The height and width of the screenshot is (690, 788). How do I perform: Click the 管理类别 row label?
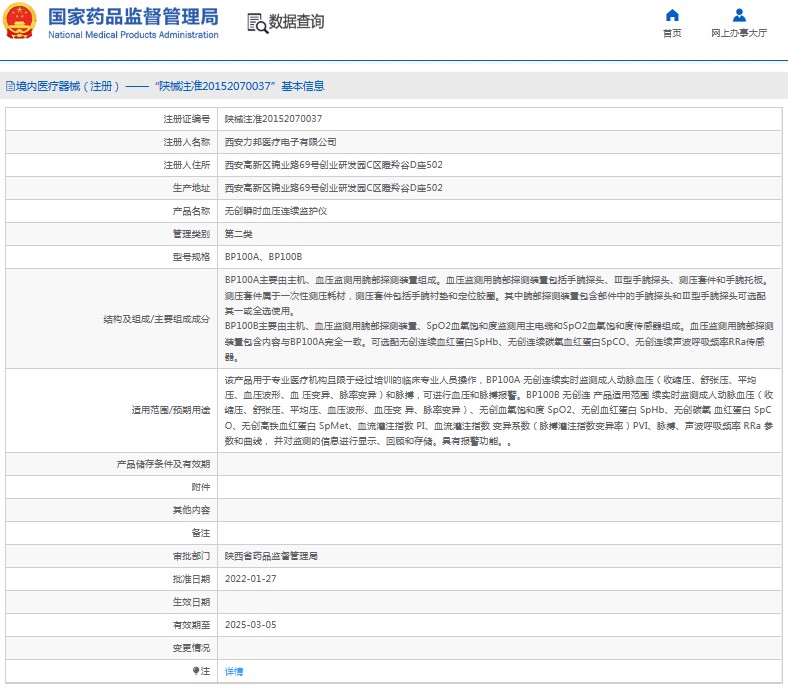point(191,234)
